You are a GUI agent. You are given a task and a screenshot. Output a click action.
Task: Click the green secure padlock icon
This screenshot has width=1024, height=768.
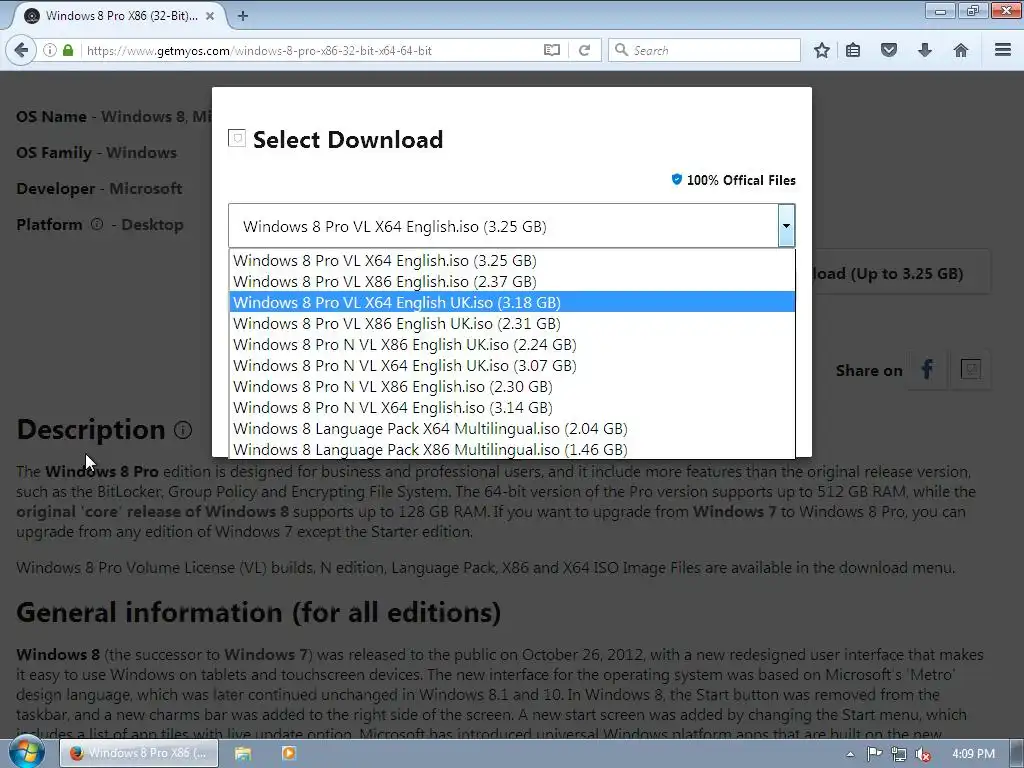[x=68, y=50]
